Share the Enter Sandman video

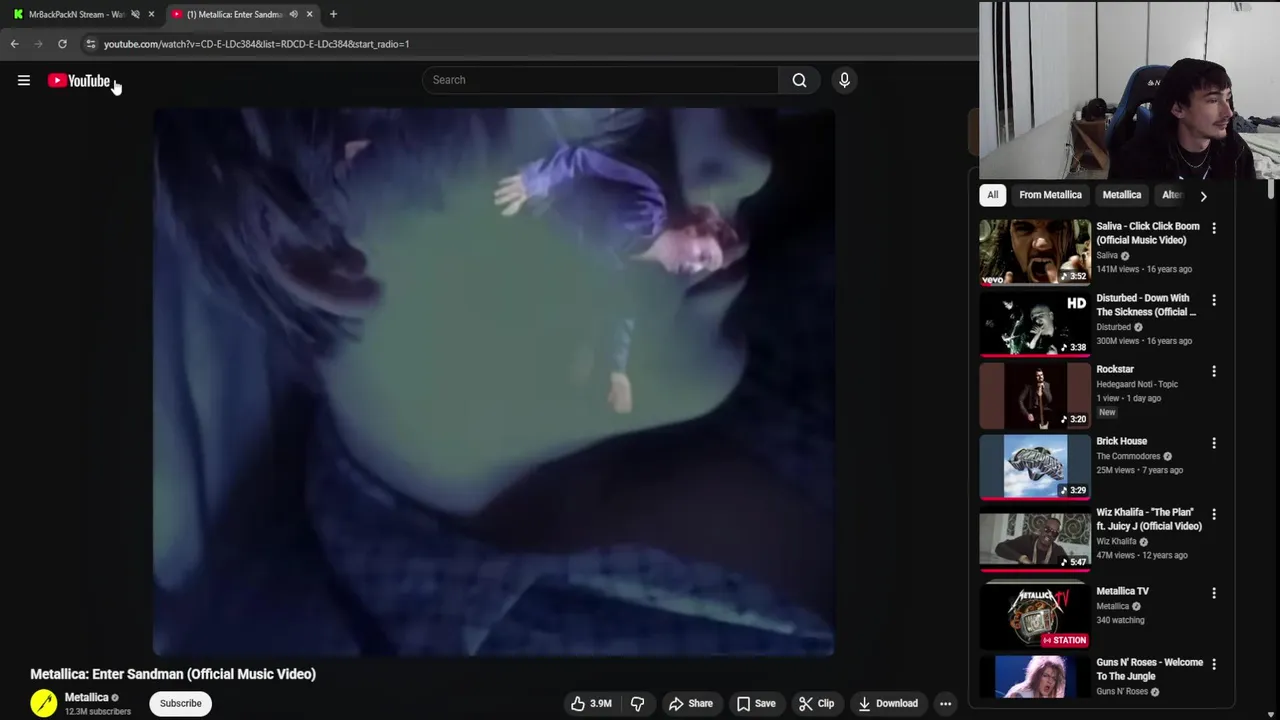pos(690,703)
